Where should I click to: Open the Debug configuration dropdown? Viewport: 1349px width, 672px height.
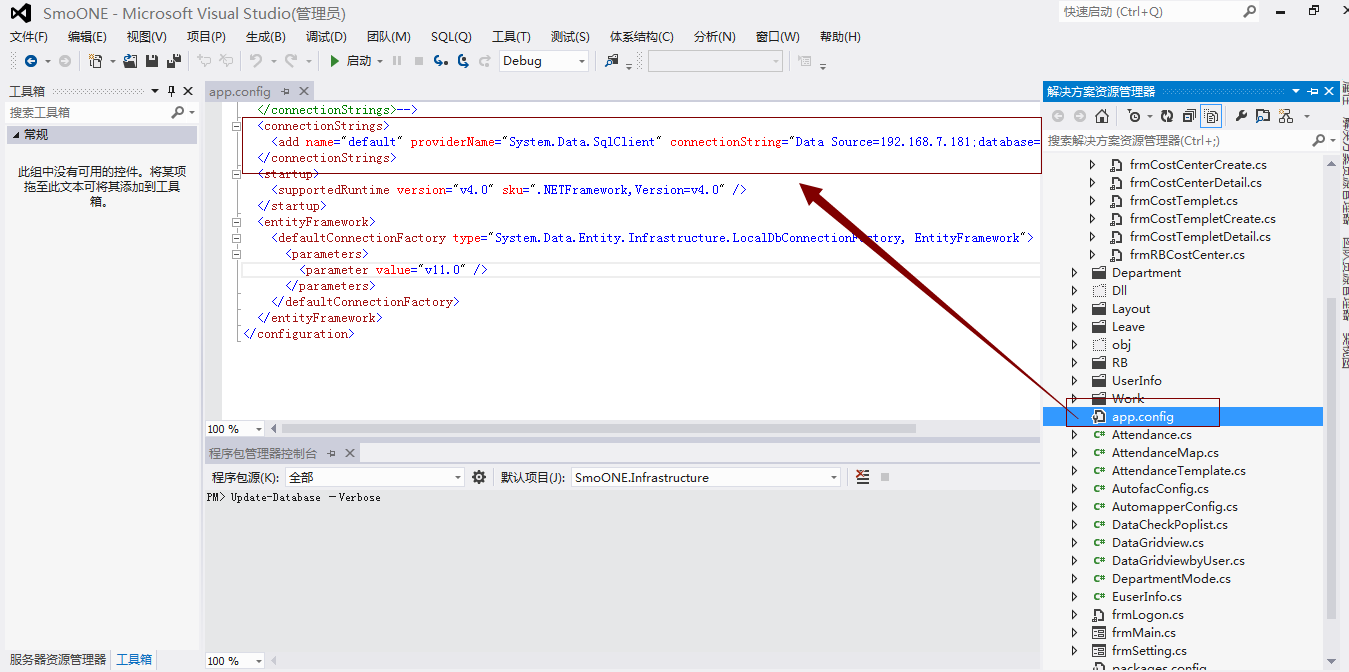pyautogui.click(x=544, y=61)
